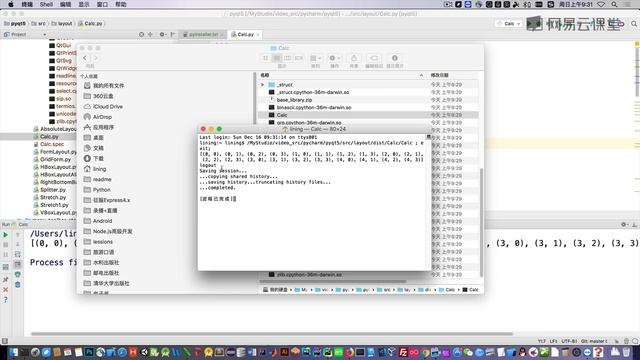Click the Finder forward navigation arrow
640x360 pixels.
click(x=96, y=58)
